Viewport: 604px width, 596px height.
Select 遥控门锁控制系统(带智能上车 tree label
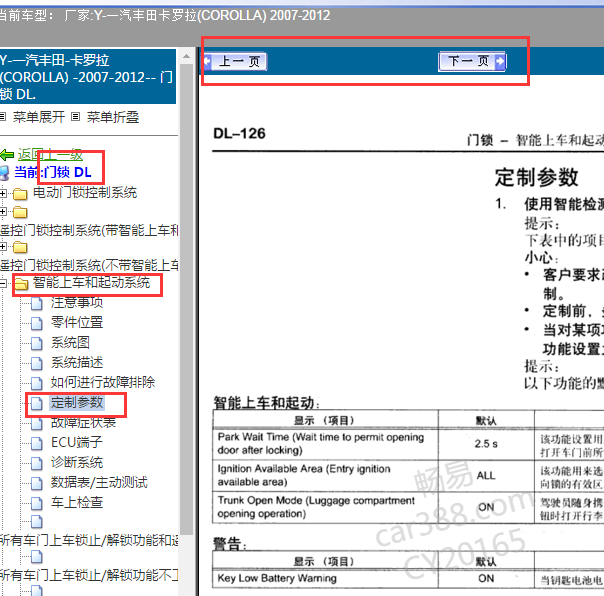[x=89, y=230]
